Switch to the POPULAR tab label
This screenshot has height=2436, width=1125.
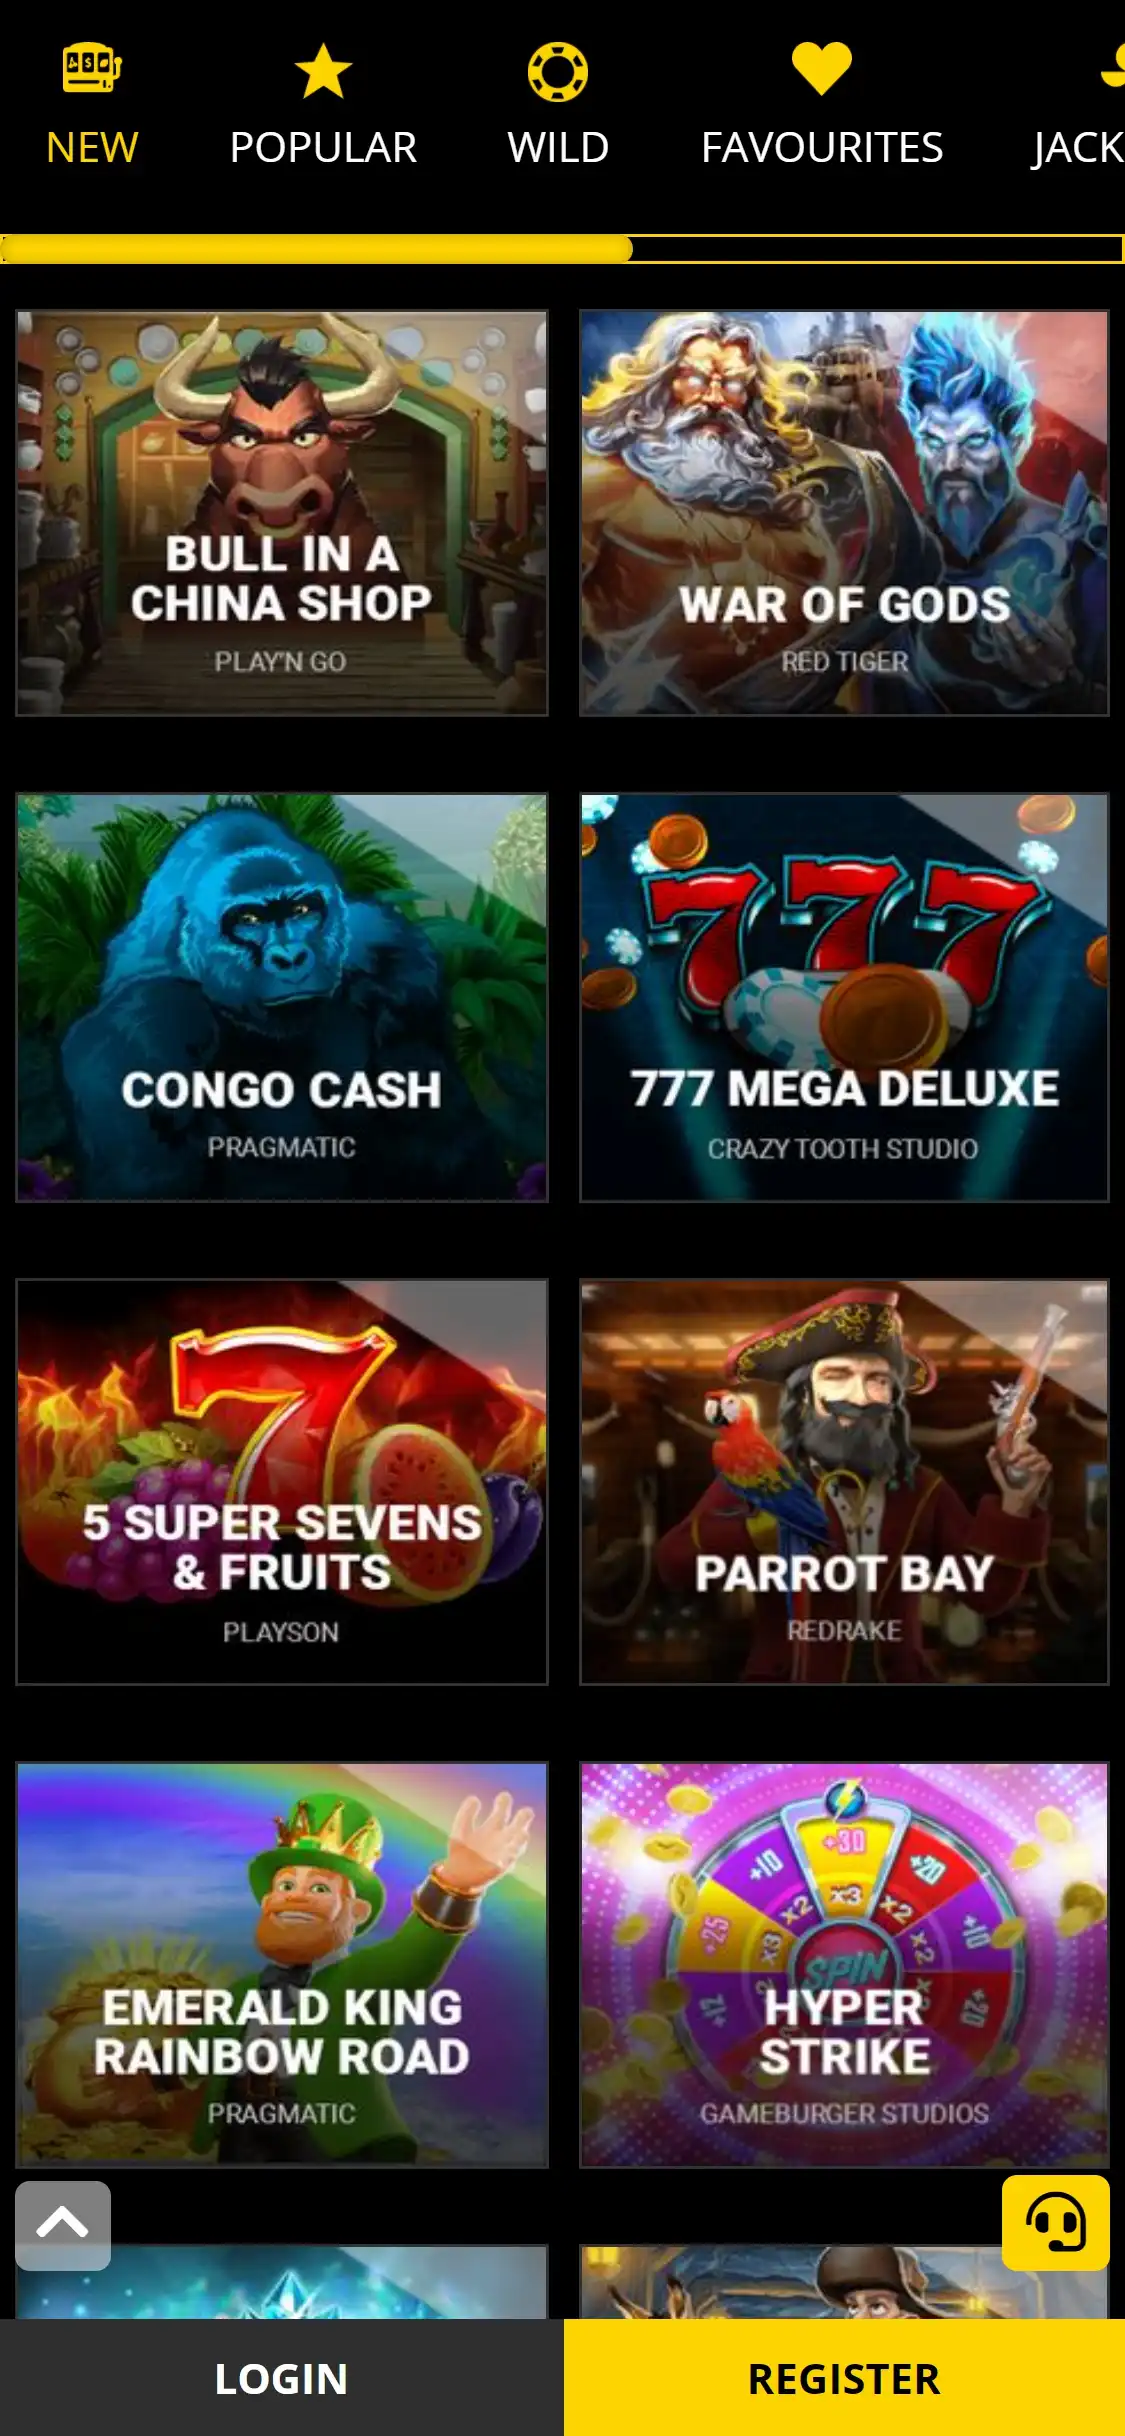323,148
